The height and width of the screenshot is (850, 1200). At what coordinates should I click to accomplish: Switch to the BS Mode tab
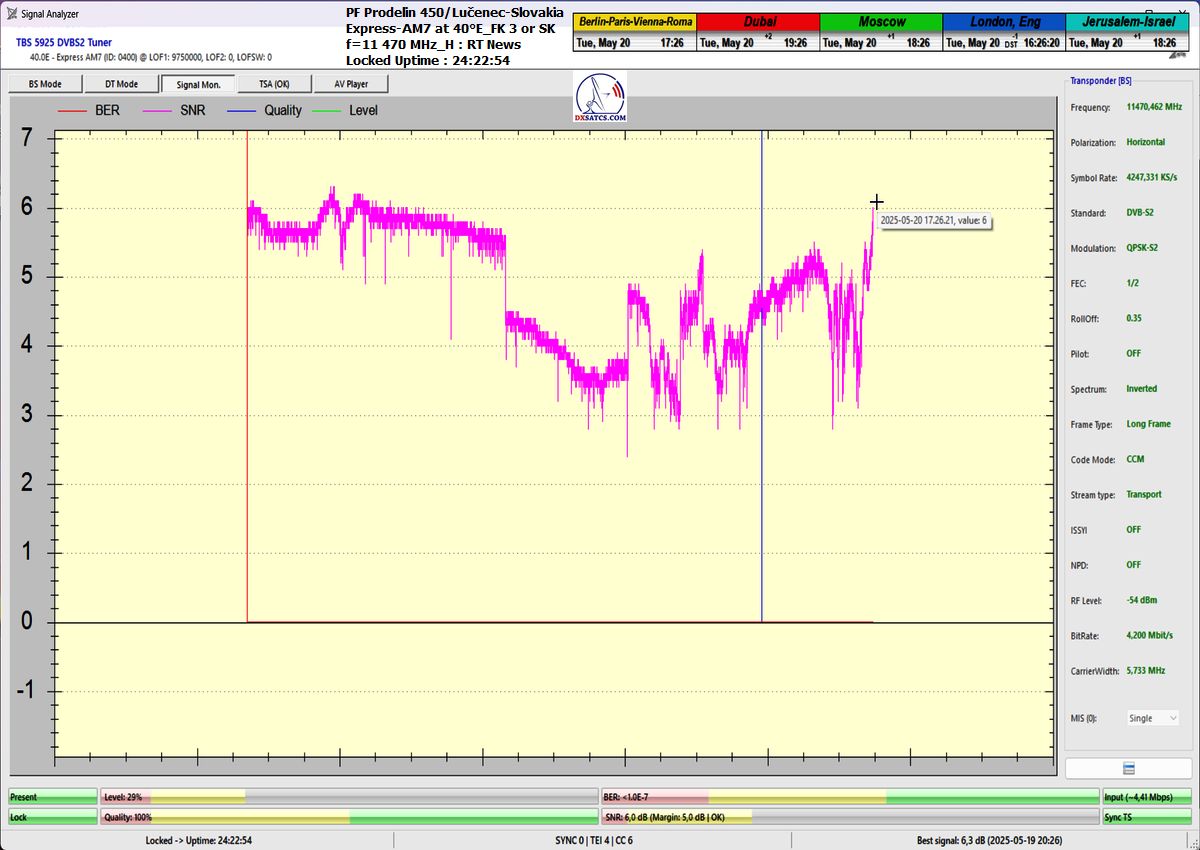click(x=45, y=84)
